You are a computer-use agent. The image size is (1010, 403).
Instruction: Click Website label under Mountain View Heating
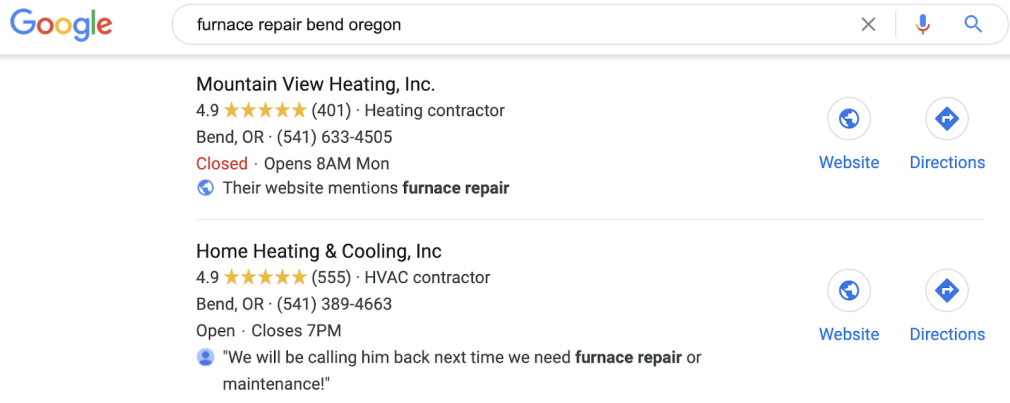tap(849, 162)
